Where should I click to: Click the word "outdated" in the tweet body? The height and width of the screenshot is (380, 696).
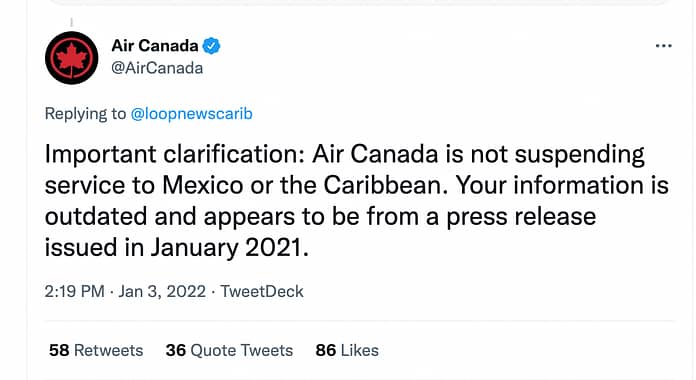click(96, 217)
